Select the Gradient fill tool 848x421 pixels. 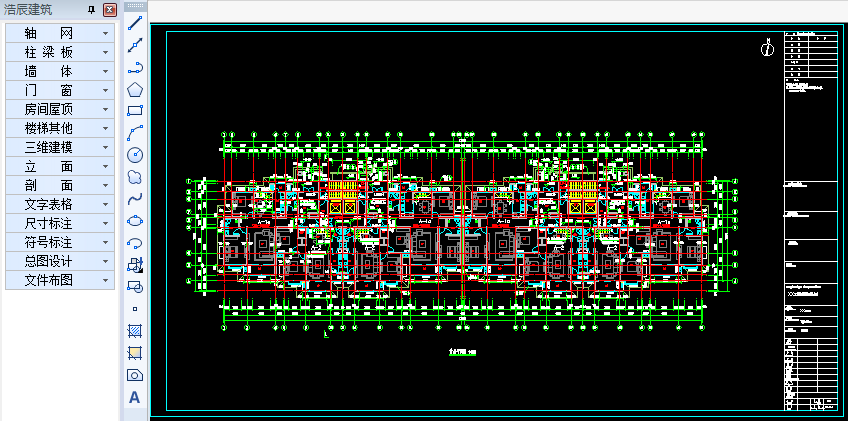(x=135, y=353)
